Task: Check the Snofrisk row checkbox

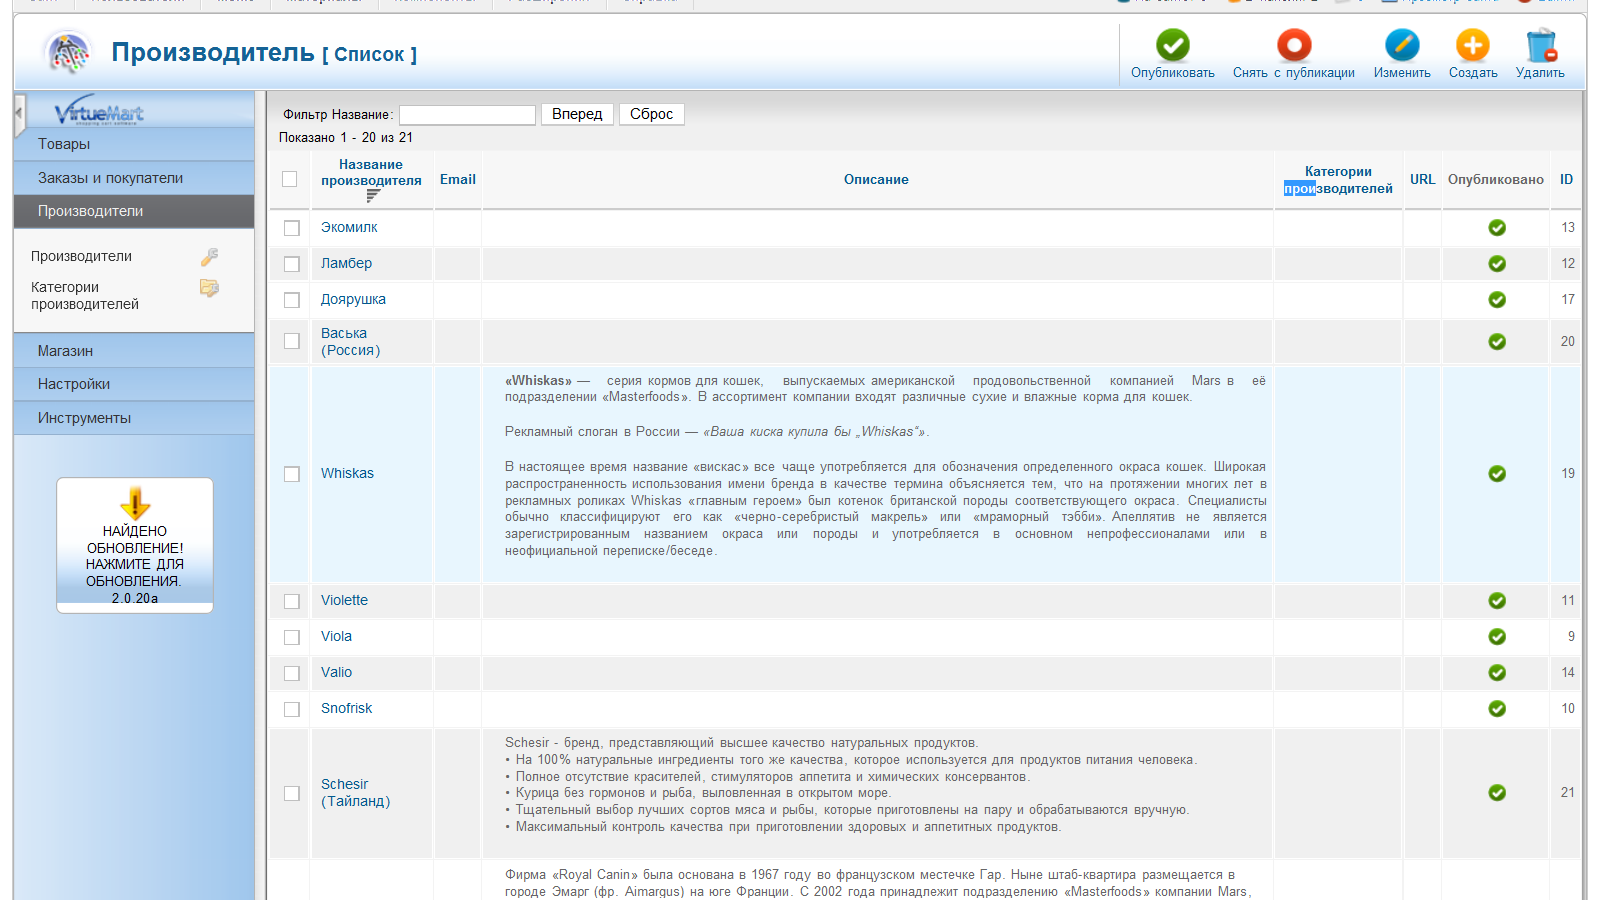Action: point(292,709)
